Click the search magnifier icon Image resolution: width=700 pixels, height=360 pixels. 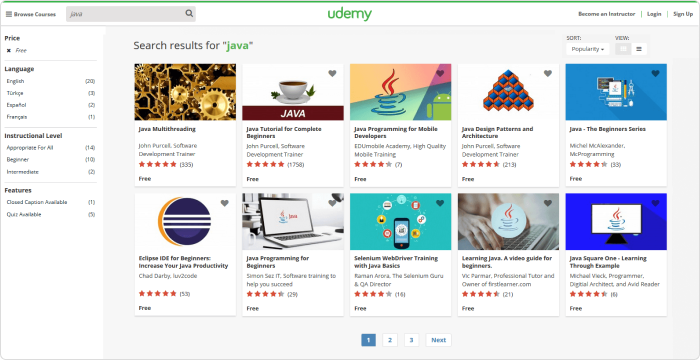(189, 14)
